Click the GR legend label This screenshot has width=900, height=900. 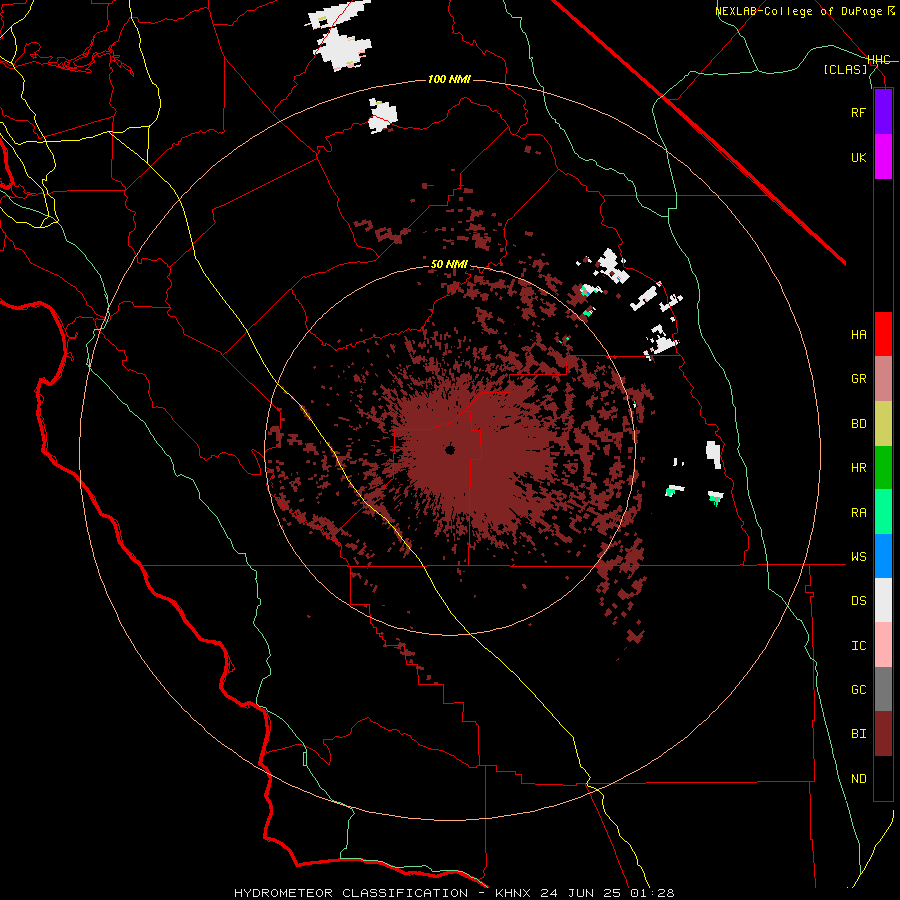(x=858, y=379)
